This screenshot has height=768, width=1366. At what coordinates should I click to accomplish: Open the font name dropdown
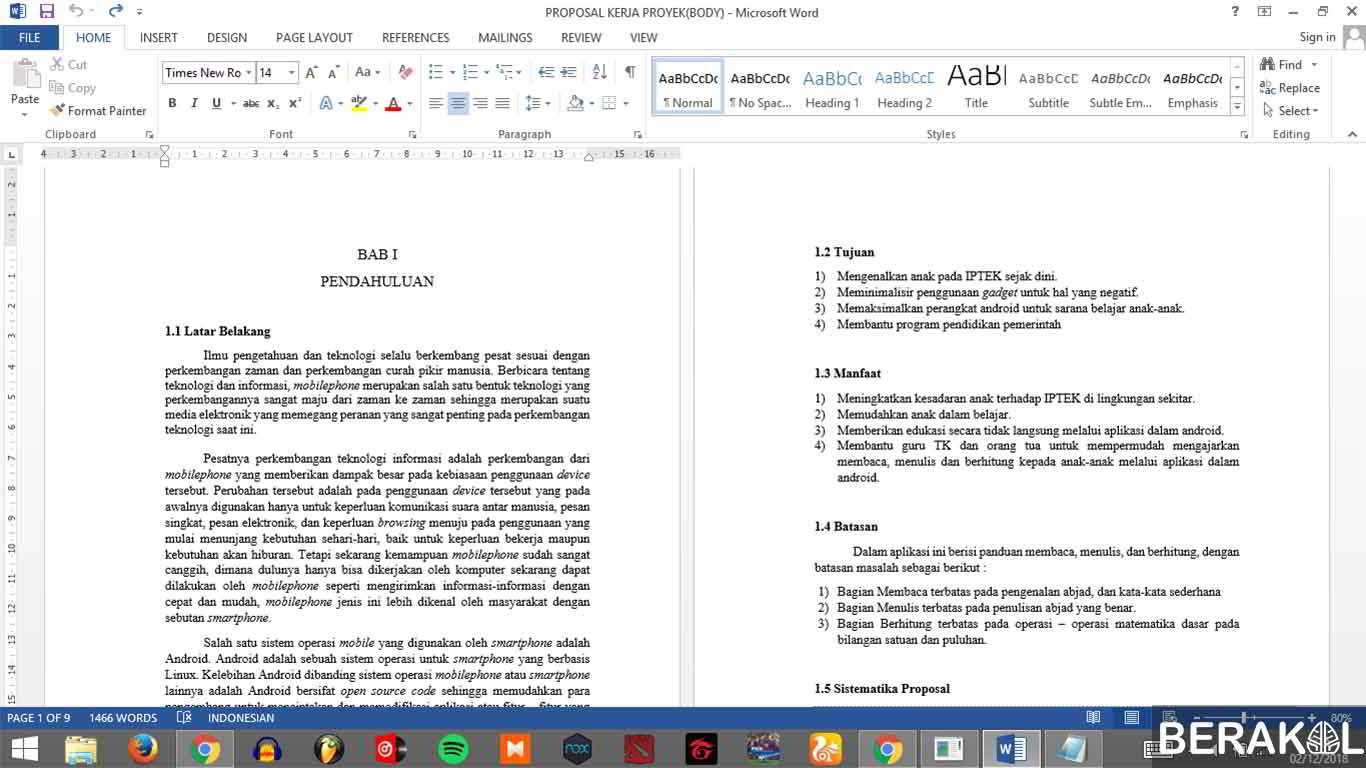pyautogui.click(x=249, y=72)
